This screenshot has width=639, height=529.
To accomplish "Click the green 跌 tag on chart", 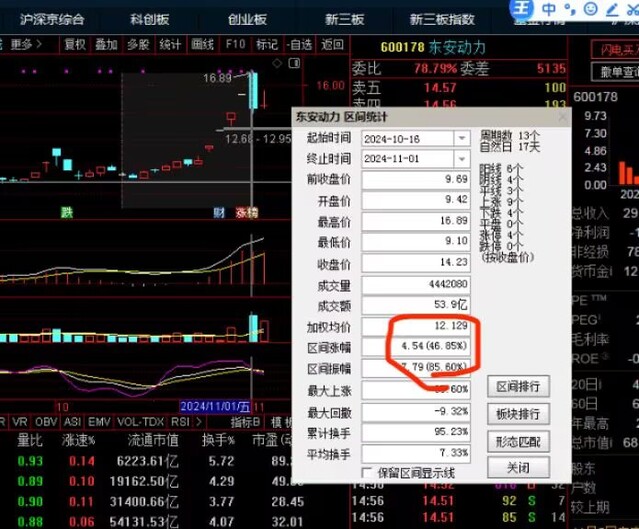I will 67,212.
